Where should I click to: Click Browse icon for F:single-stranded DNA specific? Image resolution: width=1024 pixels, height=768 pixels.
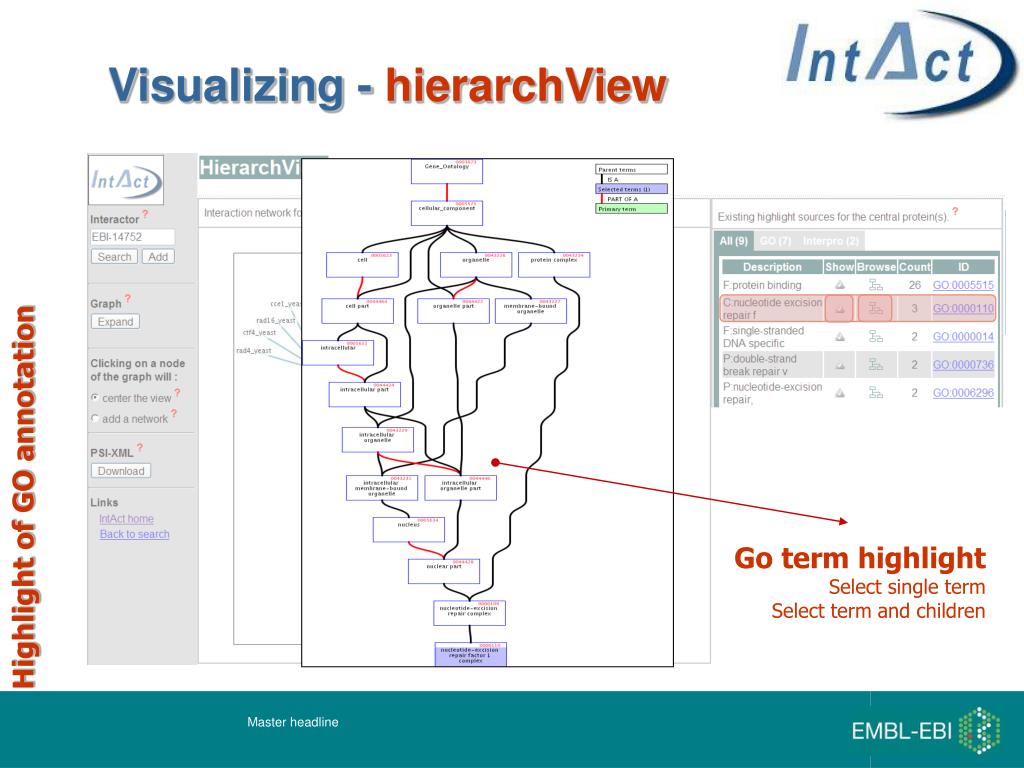tap(876, 336)
